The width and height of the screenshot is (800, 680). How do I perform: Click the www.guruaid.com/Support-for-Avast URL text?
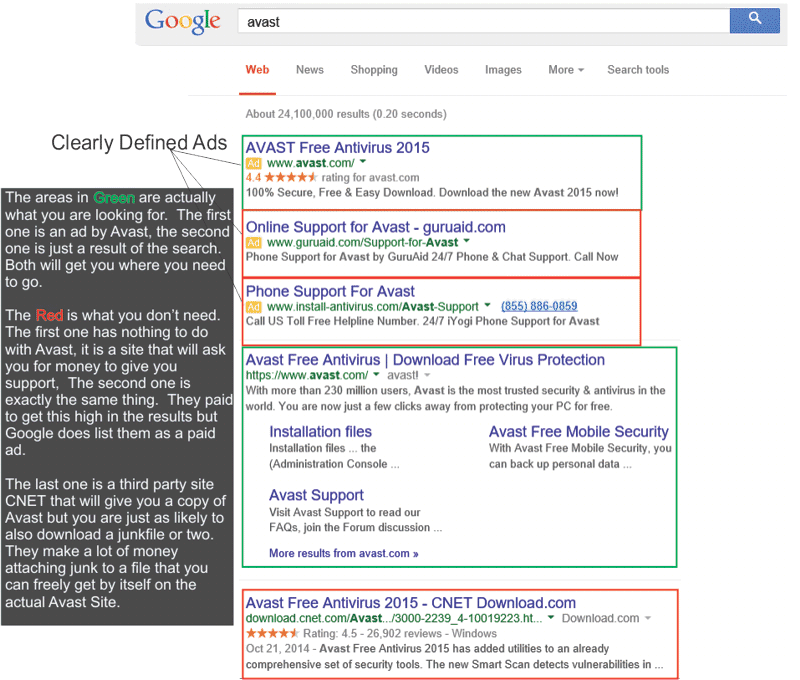[362, 242]
